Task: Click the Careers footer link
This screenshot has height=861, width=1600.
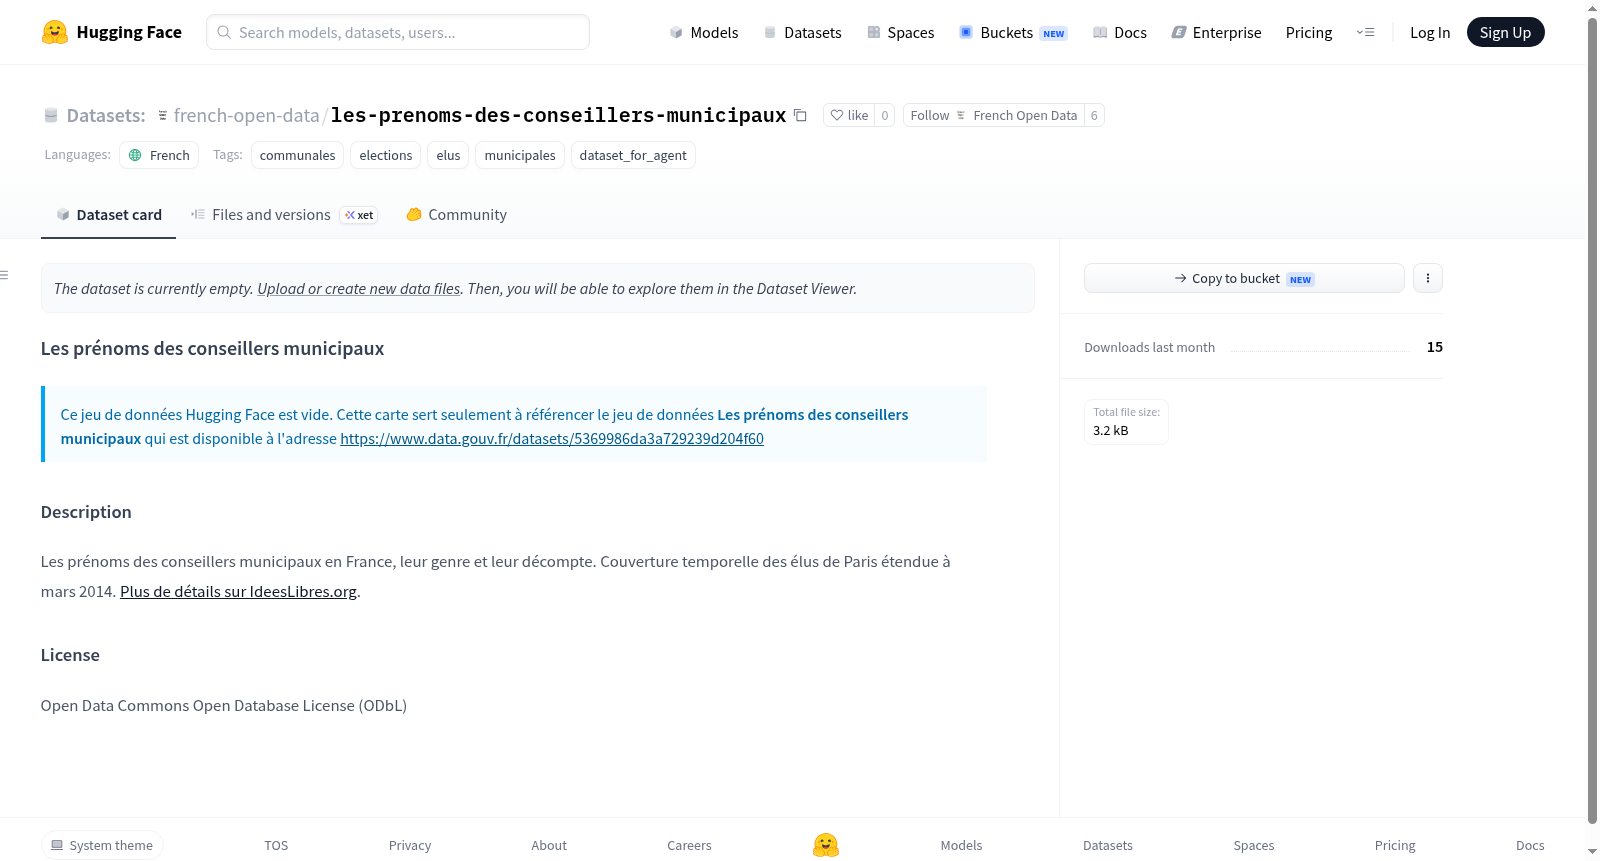Action: (x=689, y=845)
